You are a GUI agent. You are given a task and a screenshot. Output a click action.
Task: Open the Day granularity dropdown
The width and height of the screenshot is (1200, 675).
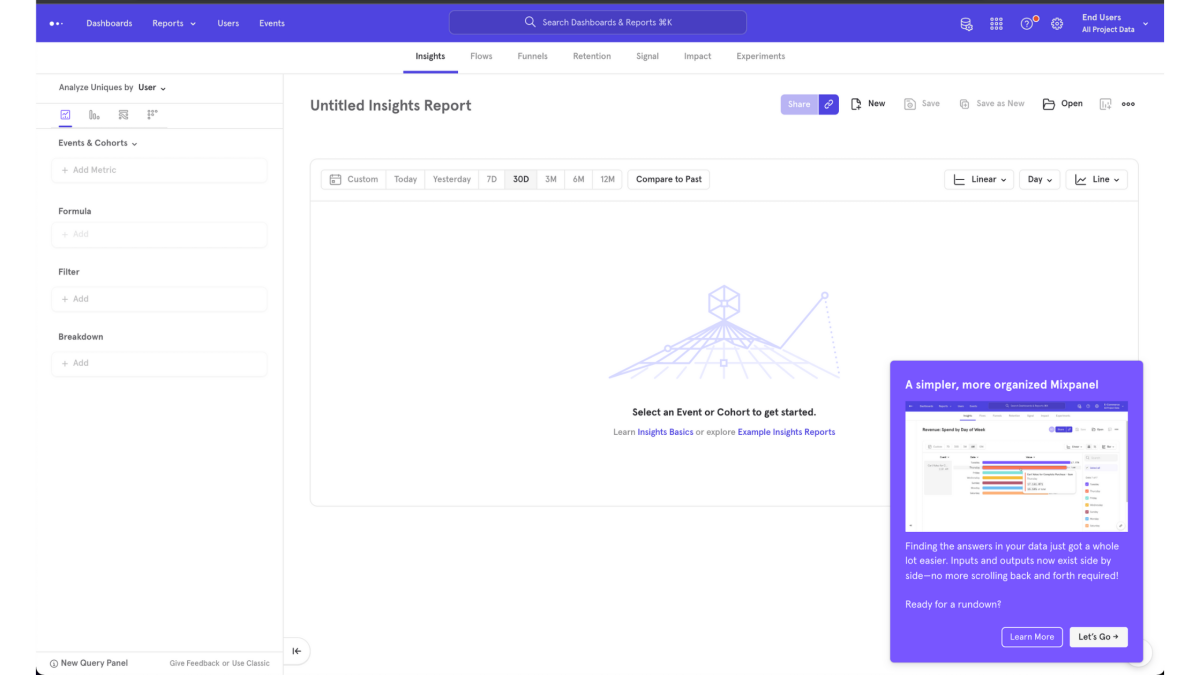[x=1041, y=179]
